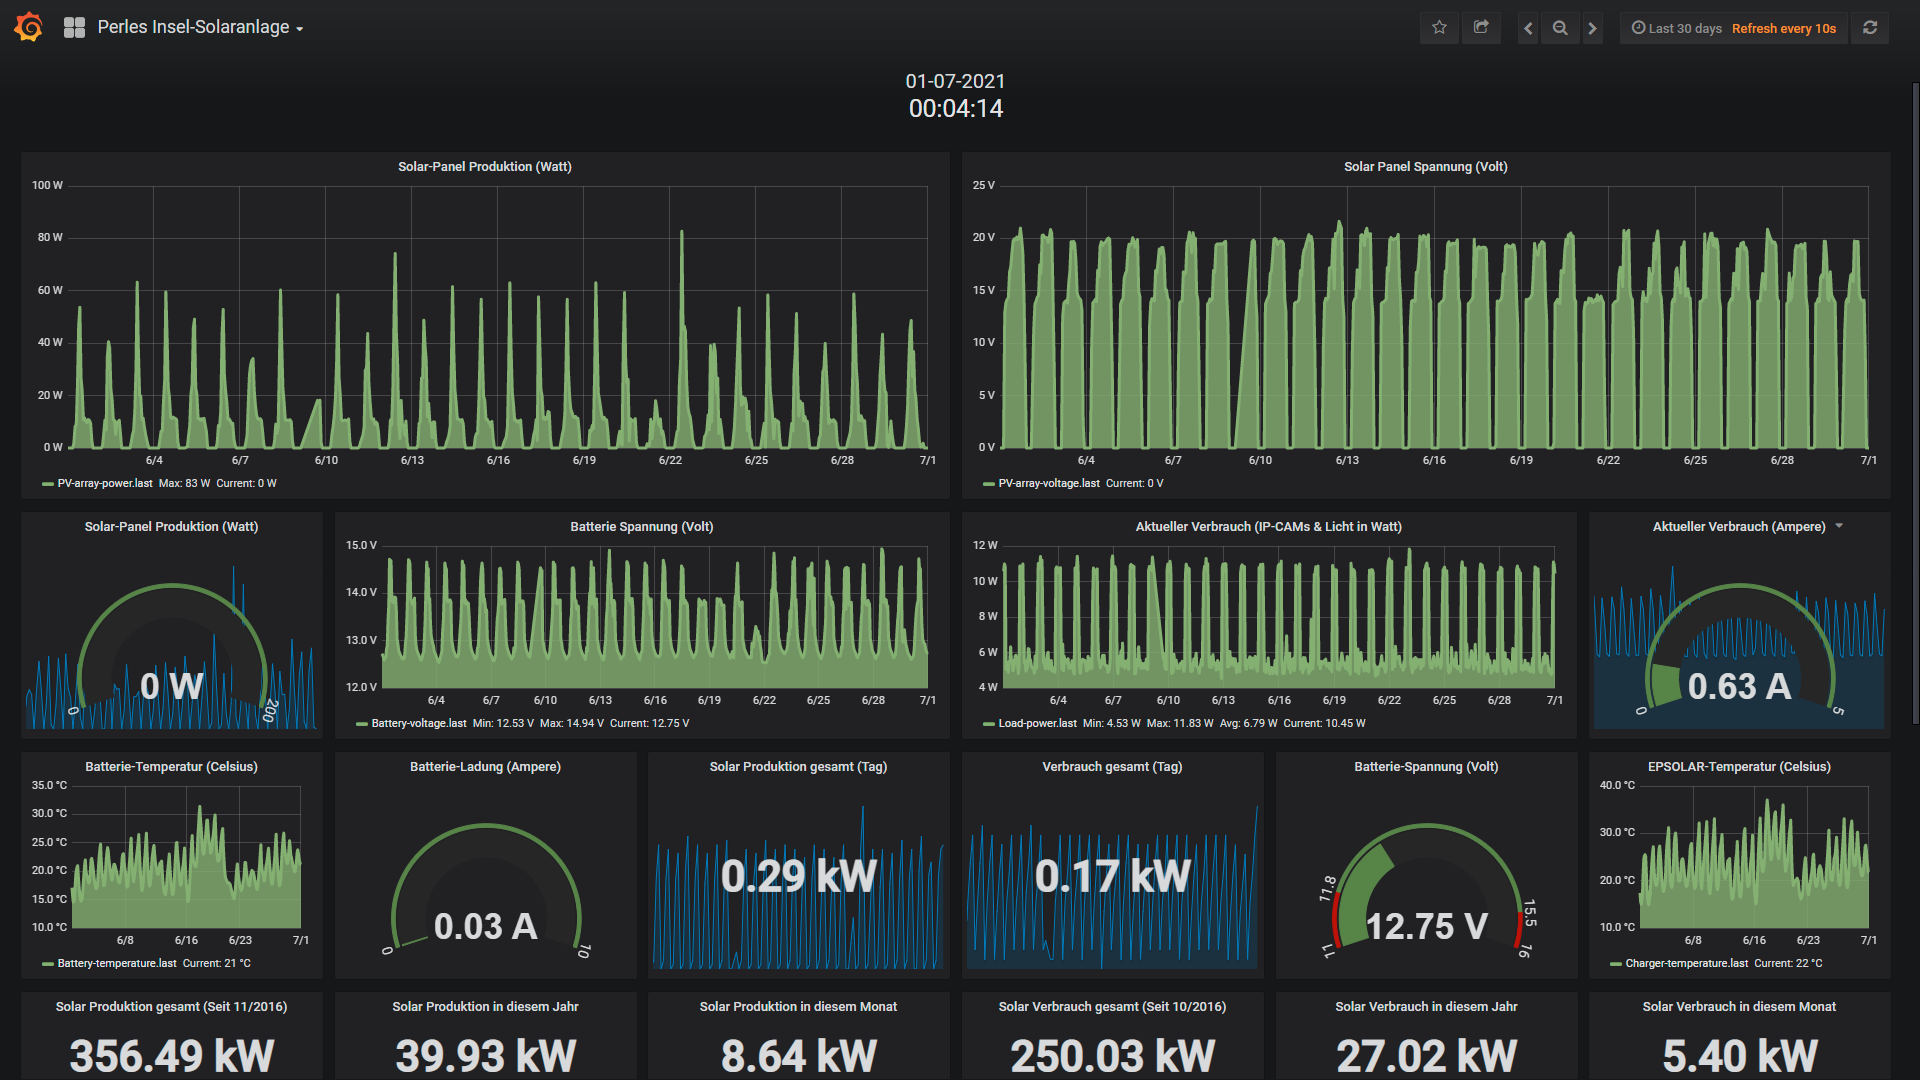Screen dimensions: 1920x1080
Task: Toggle Battery-voltage.last legend series
Action: [x=418, y=723]
